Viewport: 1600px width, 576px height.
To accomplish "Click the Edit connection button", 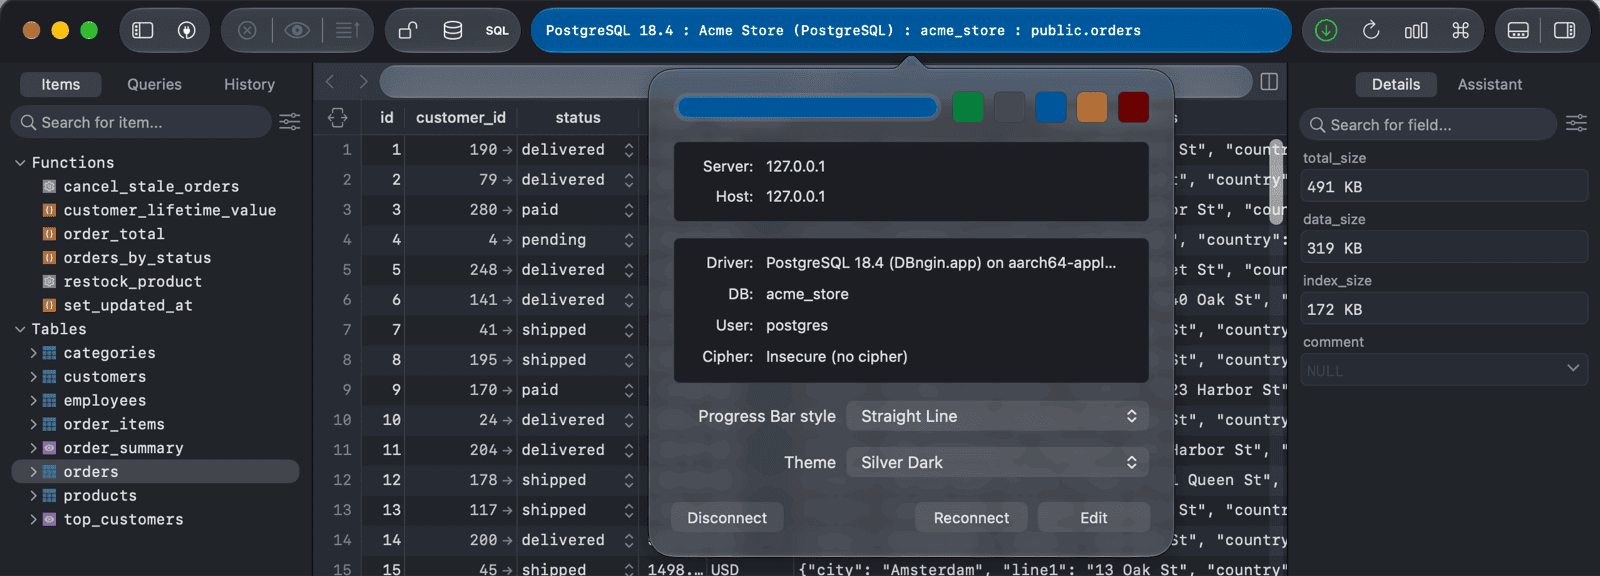I will [x=1094, y=517].
